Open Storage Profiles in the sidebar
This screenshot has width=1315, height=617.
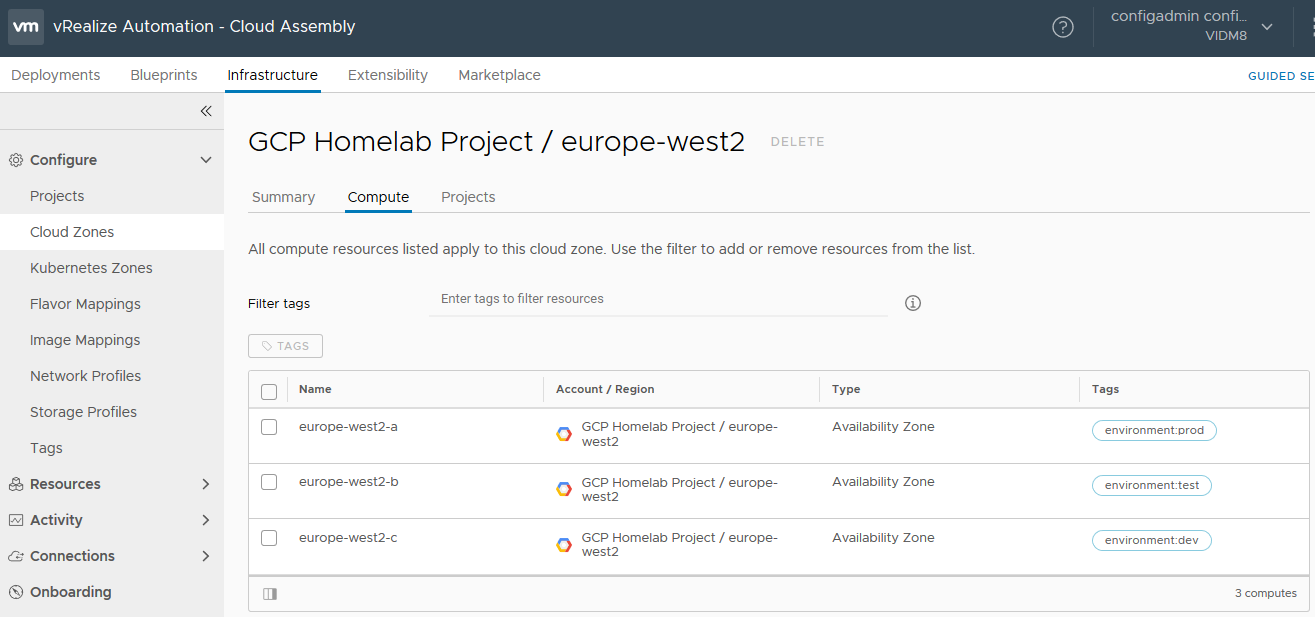(x=83, y=412)
